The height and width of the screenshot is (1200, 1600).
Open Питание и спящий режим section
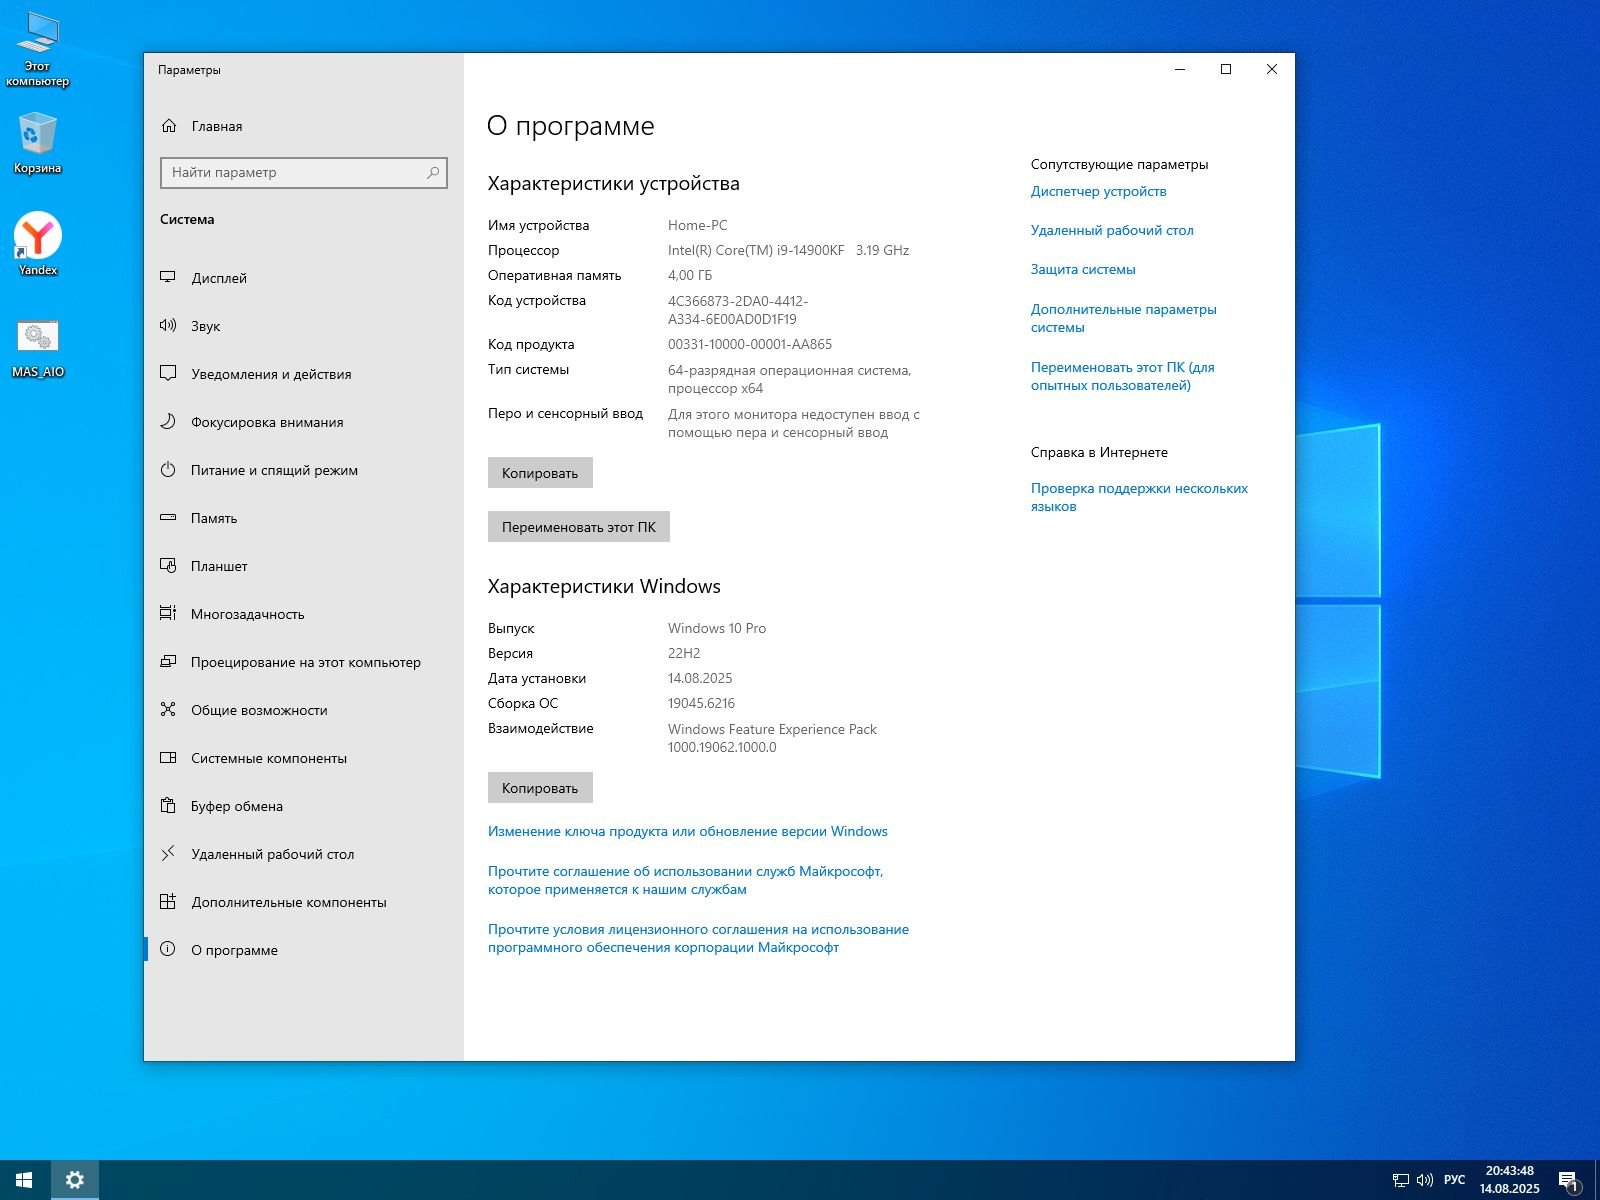click(x=304, y=470)
